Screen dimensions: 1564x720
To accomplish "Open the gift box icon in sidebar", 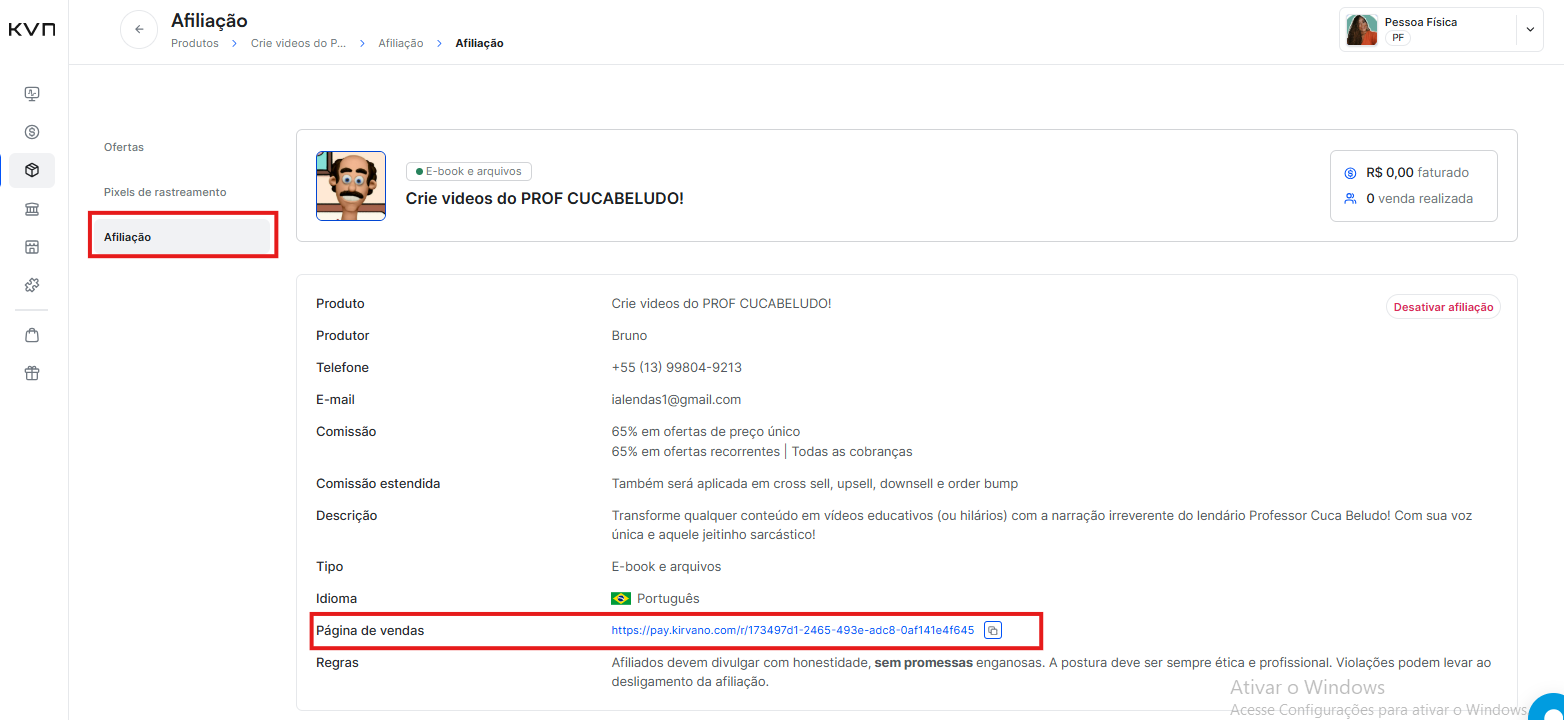I will [32, 373].
